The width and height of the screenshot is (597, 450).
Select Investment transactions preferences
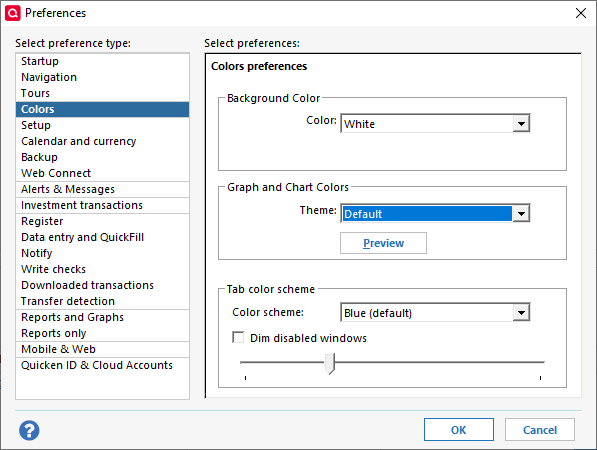coord(102,205)
